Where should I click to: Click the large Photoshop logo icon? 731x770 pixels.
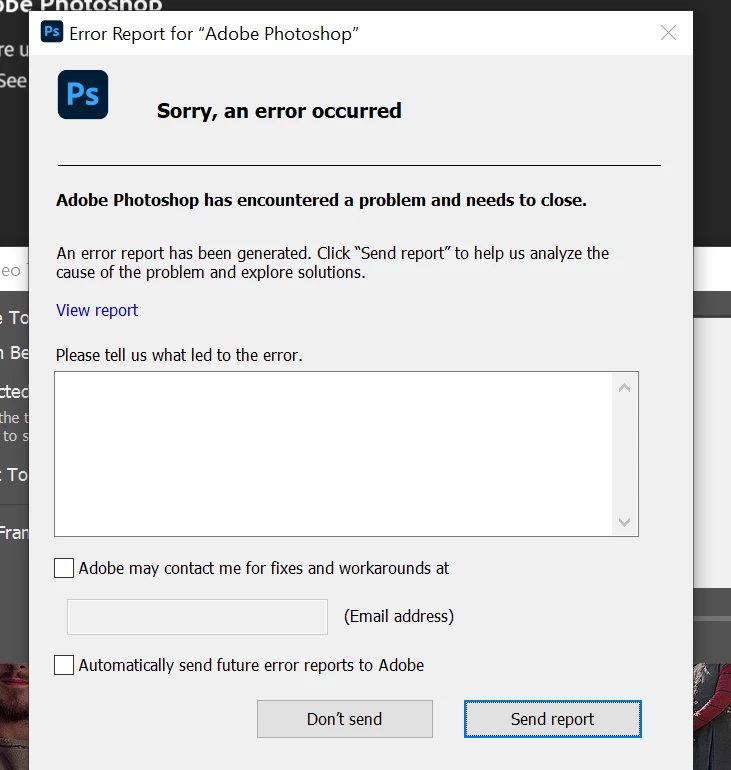click(x=83, y=94)
